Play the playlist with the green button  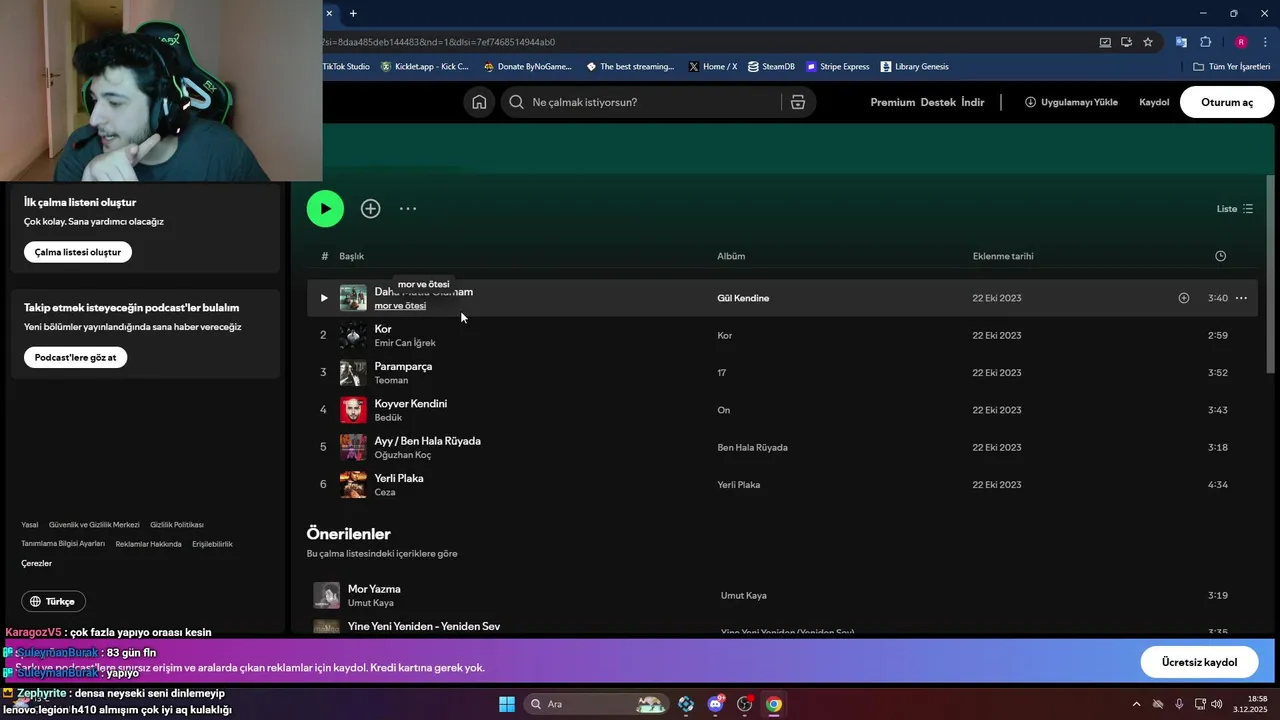point(325,209)
